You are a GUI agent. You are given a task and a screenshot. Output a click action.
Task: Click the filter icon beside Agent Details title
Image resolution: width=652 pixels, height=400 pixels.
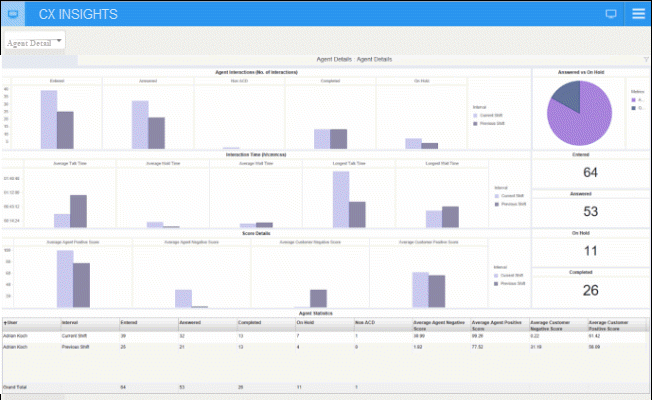[x=646, y=60]
